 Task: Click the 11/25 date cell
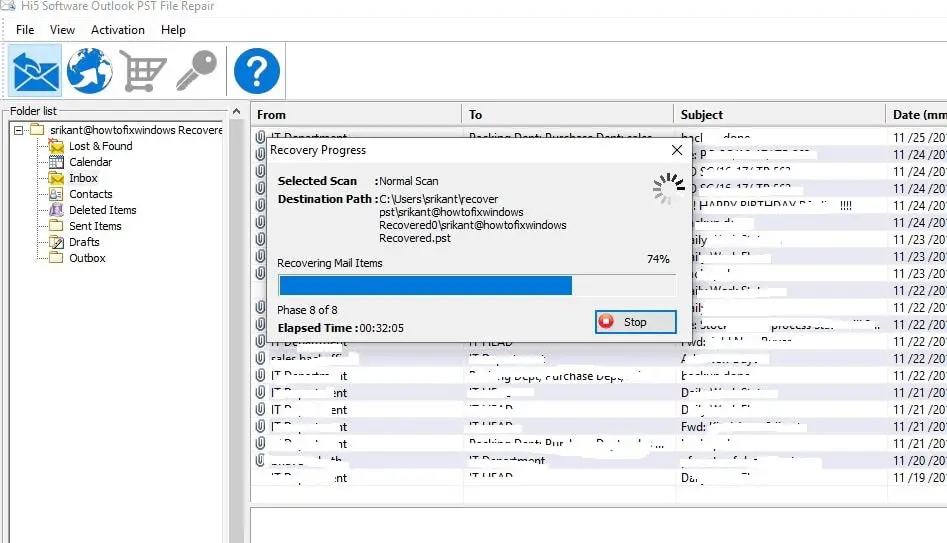920,138
